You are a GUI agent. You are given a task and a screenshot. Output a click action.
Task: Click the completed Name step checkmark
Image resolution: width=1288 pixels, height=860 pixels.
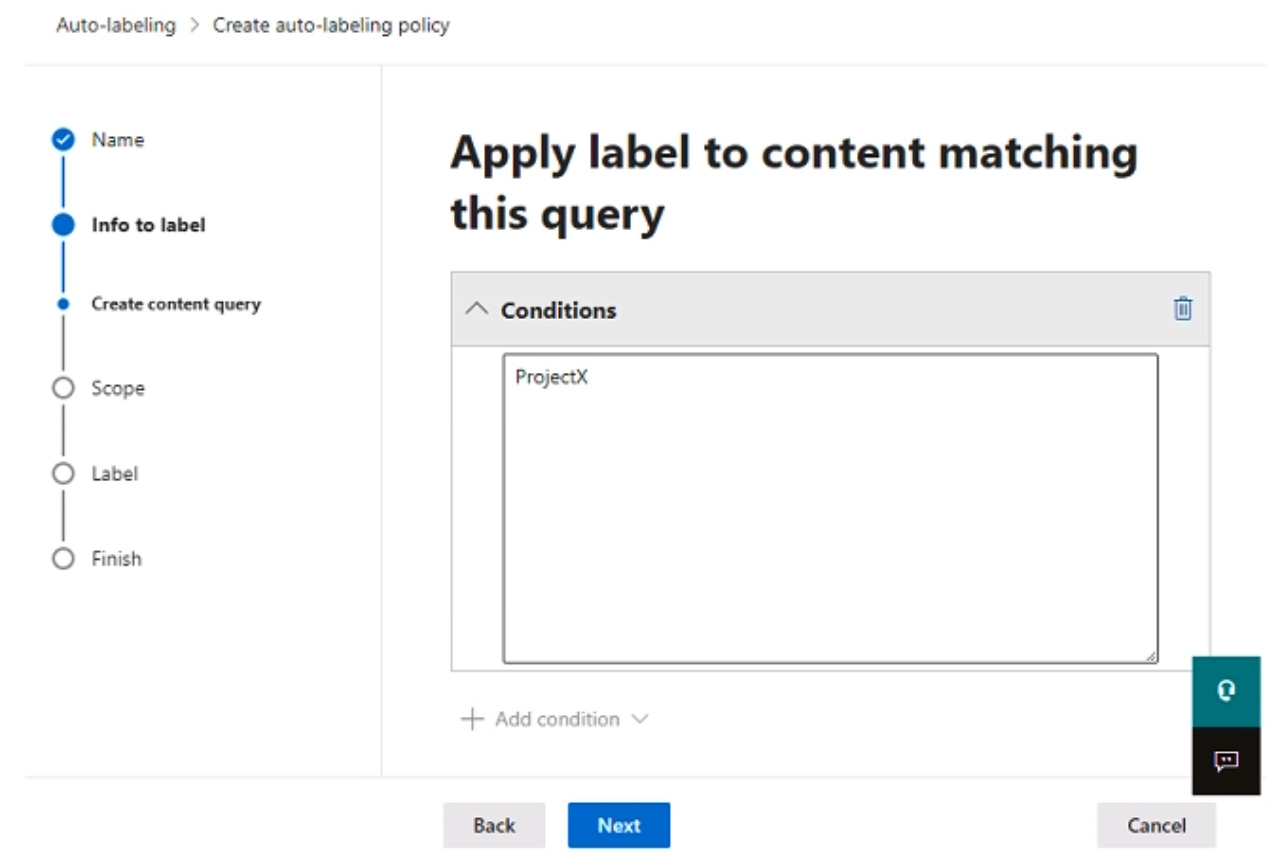click(63, 140)
